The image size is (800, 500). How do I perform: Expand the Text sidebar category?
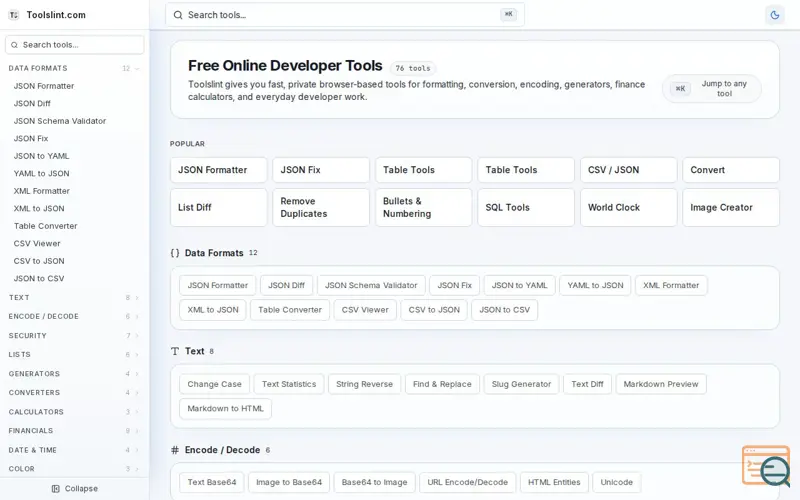pos(74,297)
